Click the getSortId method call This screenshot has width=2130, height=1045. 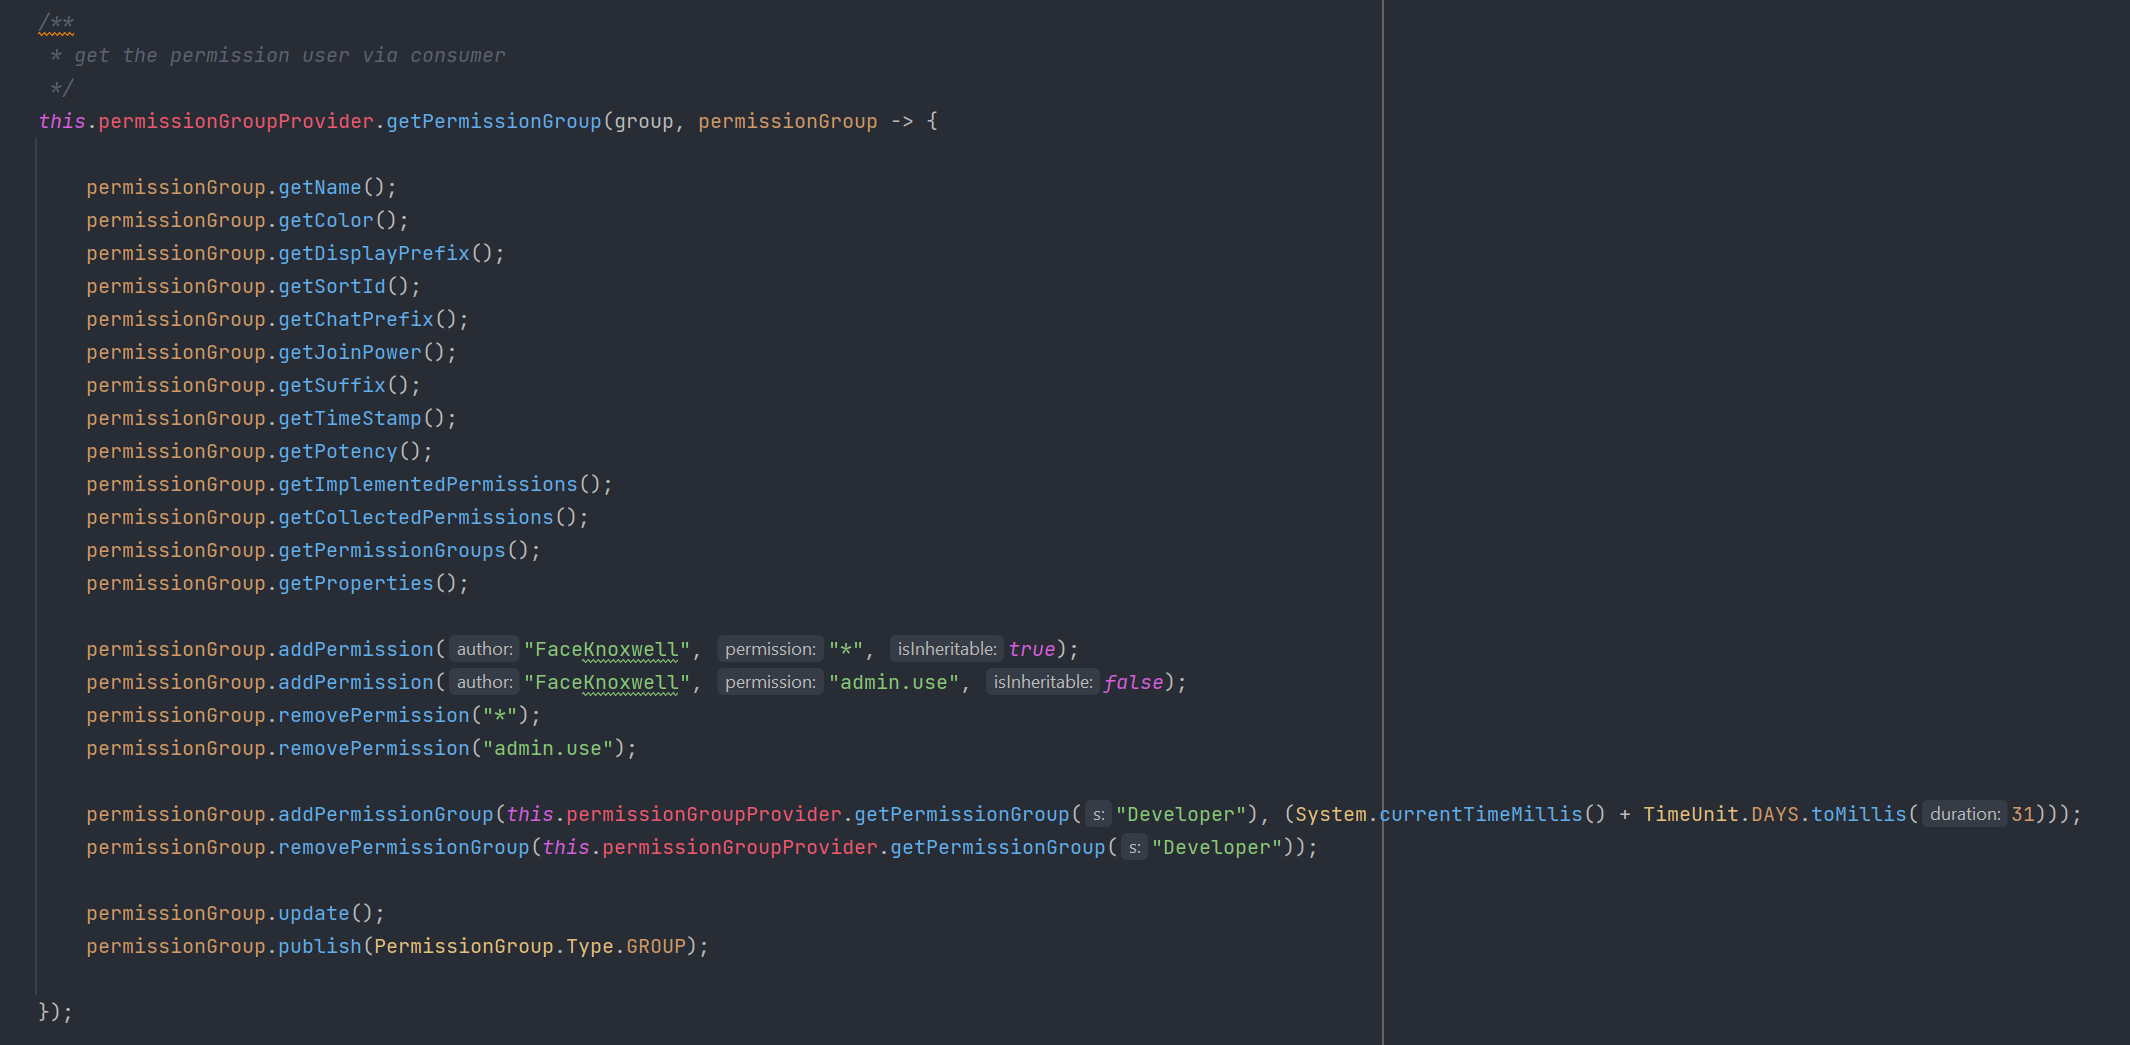tap(332, 286)
